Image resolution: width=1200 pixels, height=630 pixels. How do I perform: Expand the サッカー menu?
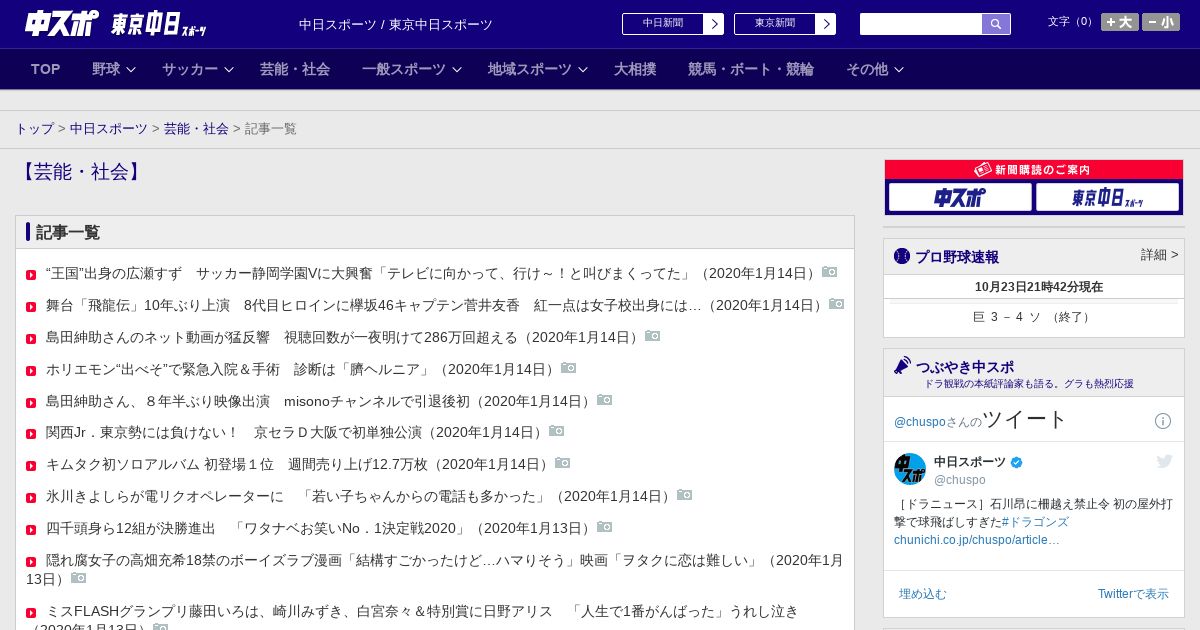click(x=198, y=69)
